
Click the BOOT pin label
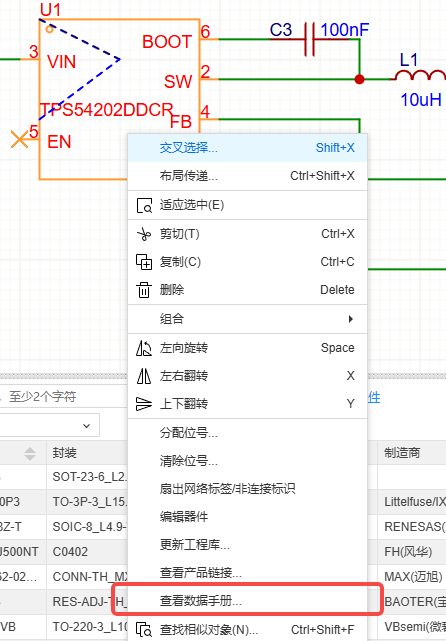[167, 42]
